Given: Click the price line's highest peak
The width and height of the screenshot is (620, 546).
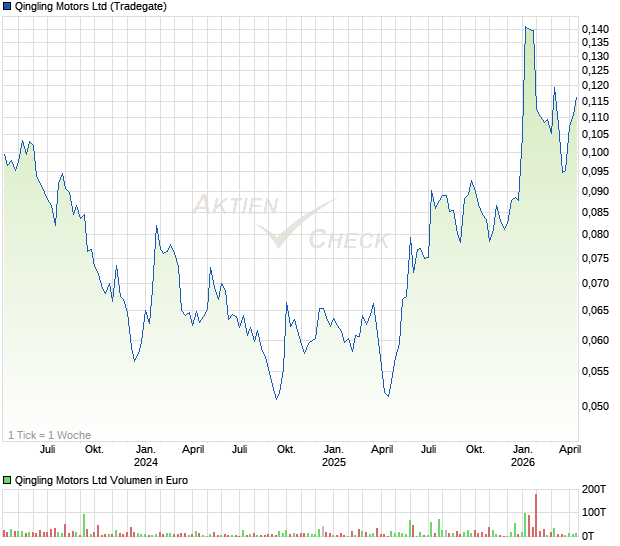Looking at the screenshot, I should coord(526,27).
